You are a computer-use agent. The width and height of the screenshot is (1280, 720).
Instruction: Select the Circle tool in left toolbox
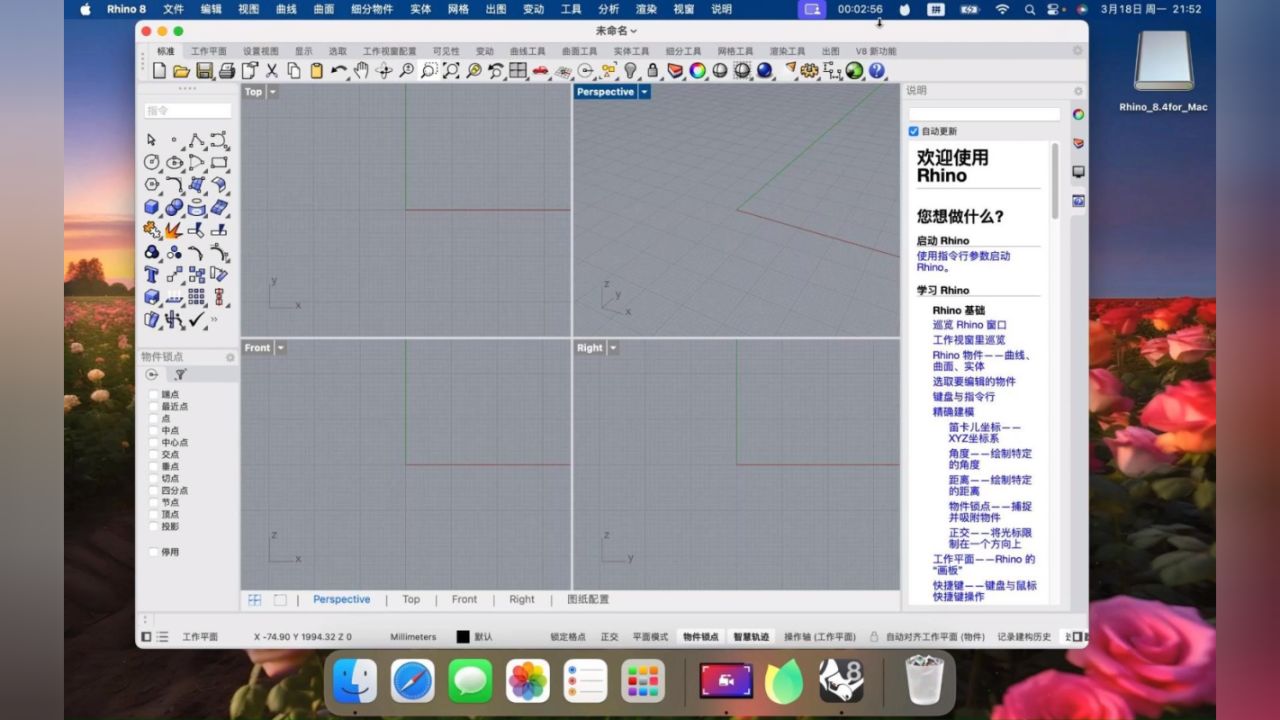pyautogui.click(x=151, y=162)
